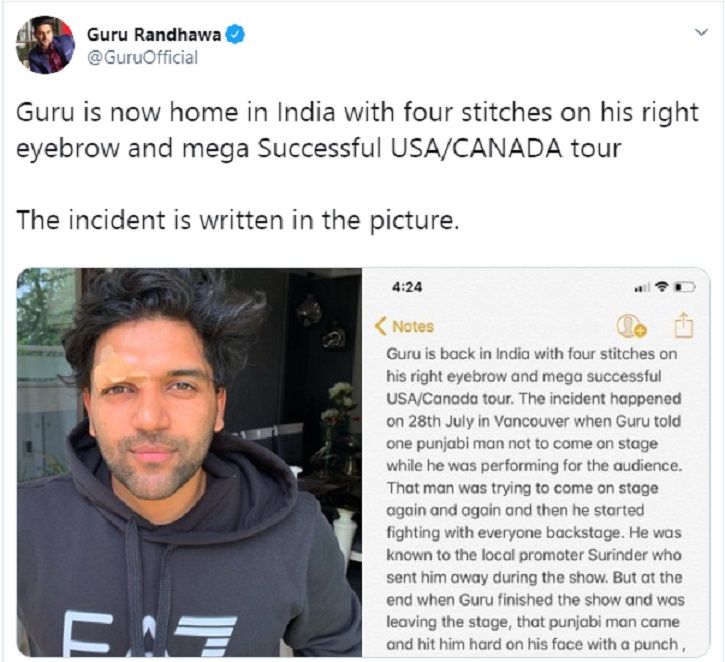Tap the add people icon in Notes
The height and width of the screenshot is (662, 725).
point(631,326)
